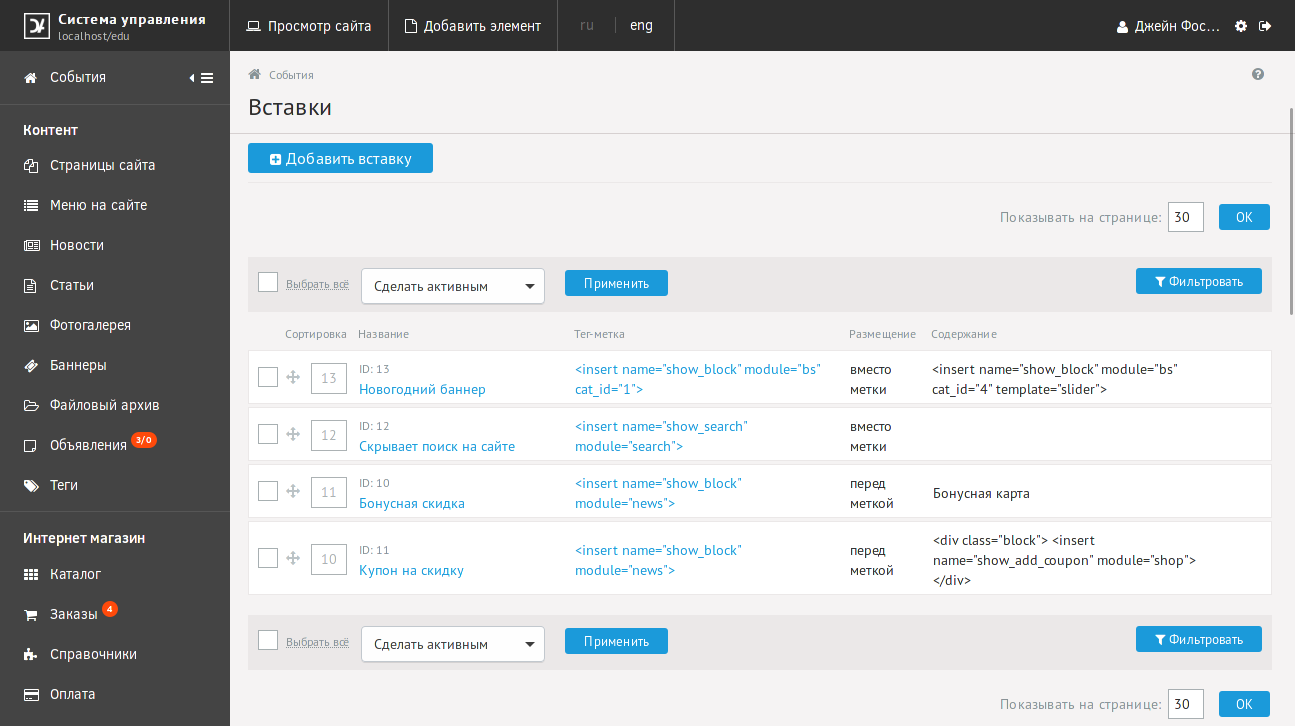Click the Страницы сайта sidebar icon
1295x726 pixels.
pyautogui.click(x=31, y=165)
